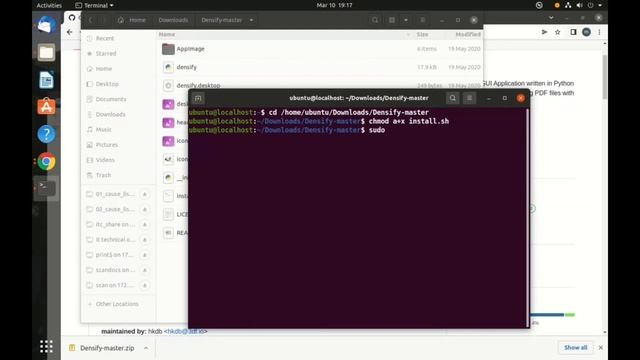Open the Densify-master path dropdown
Screen dimensions: 640x360
251,20
